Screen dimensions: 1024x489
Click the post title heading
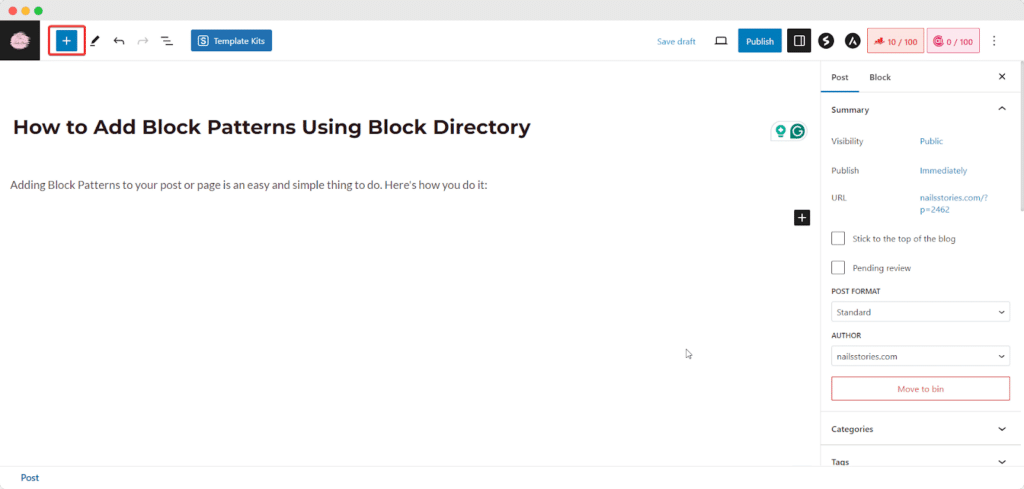pyautogui.click(x=272, y=127)
